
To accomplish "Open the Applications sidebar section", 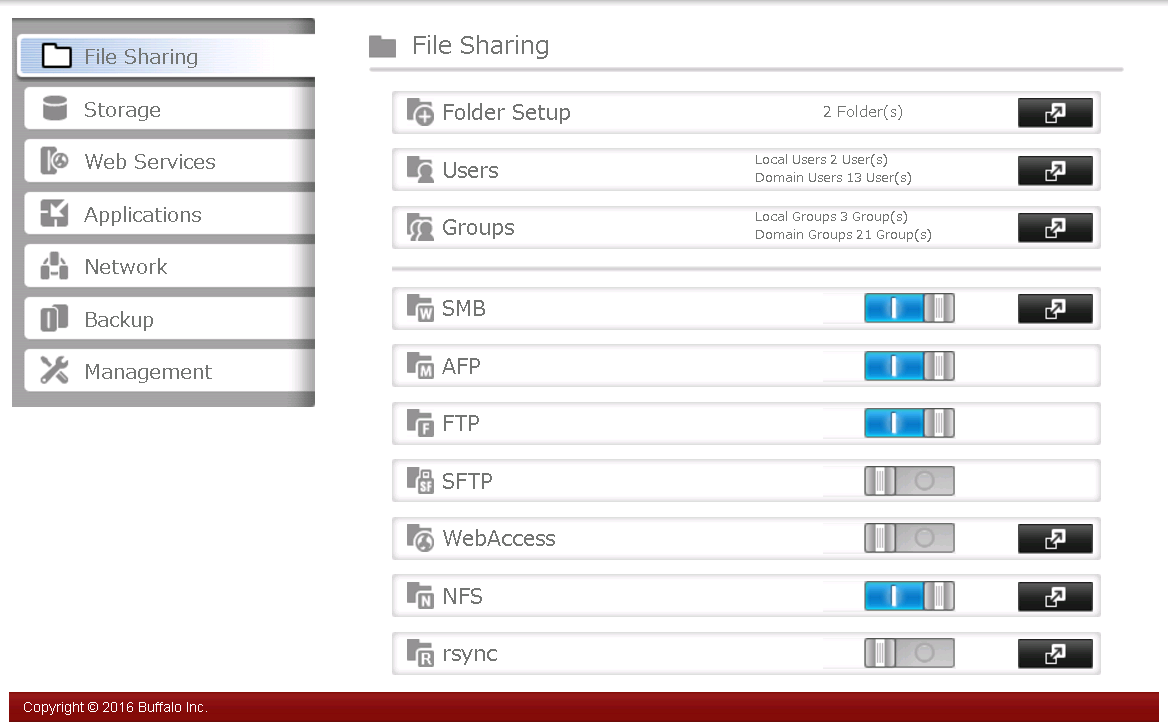I will [142, 215].
